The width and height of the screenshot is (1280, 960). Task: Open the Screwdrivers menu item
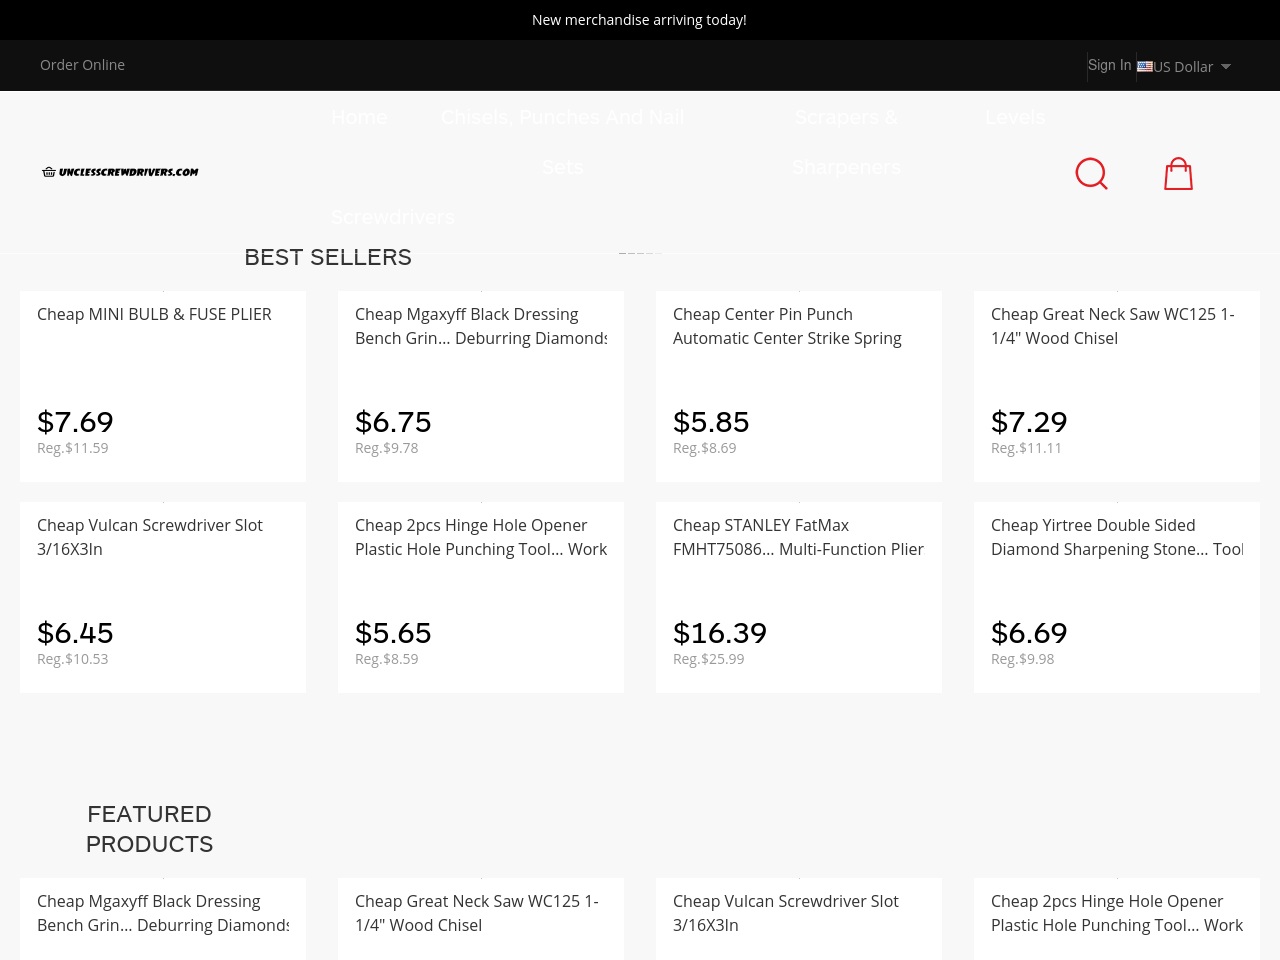[x=392, y=217]
